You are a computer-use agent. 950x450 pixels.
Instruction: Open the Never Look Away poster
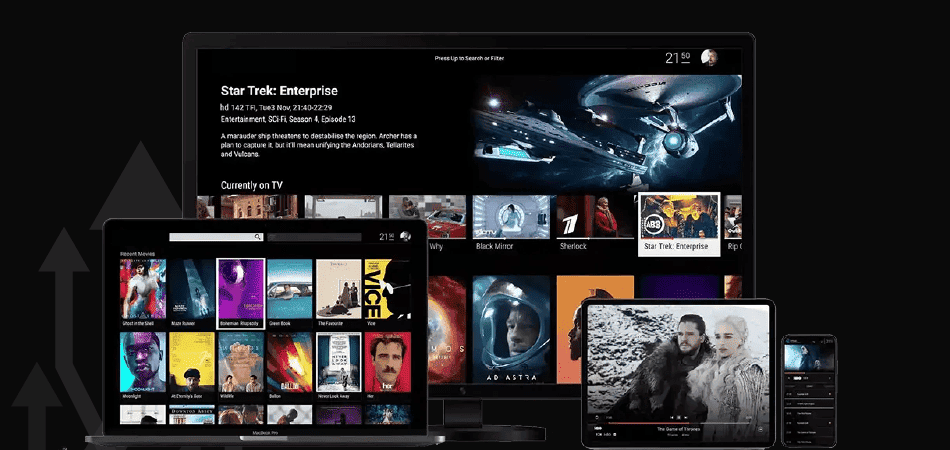click(x=339, y=362)
